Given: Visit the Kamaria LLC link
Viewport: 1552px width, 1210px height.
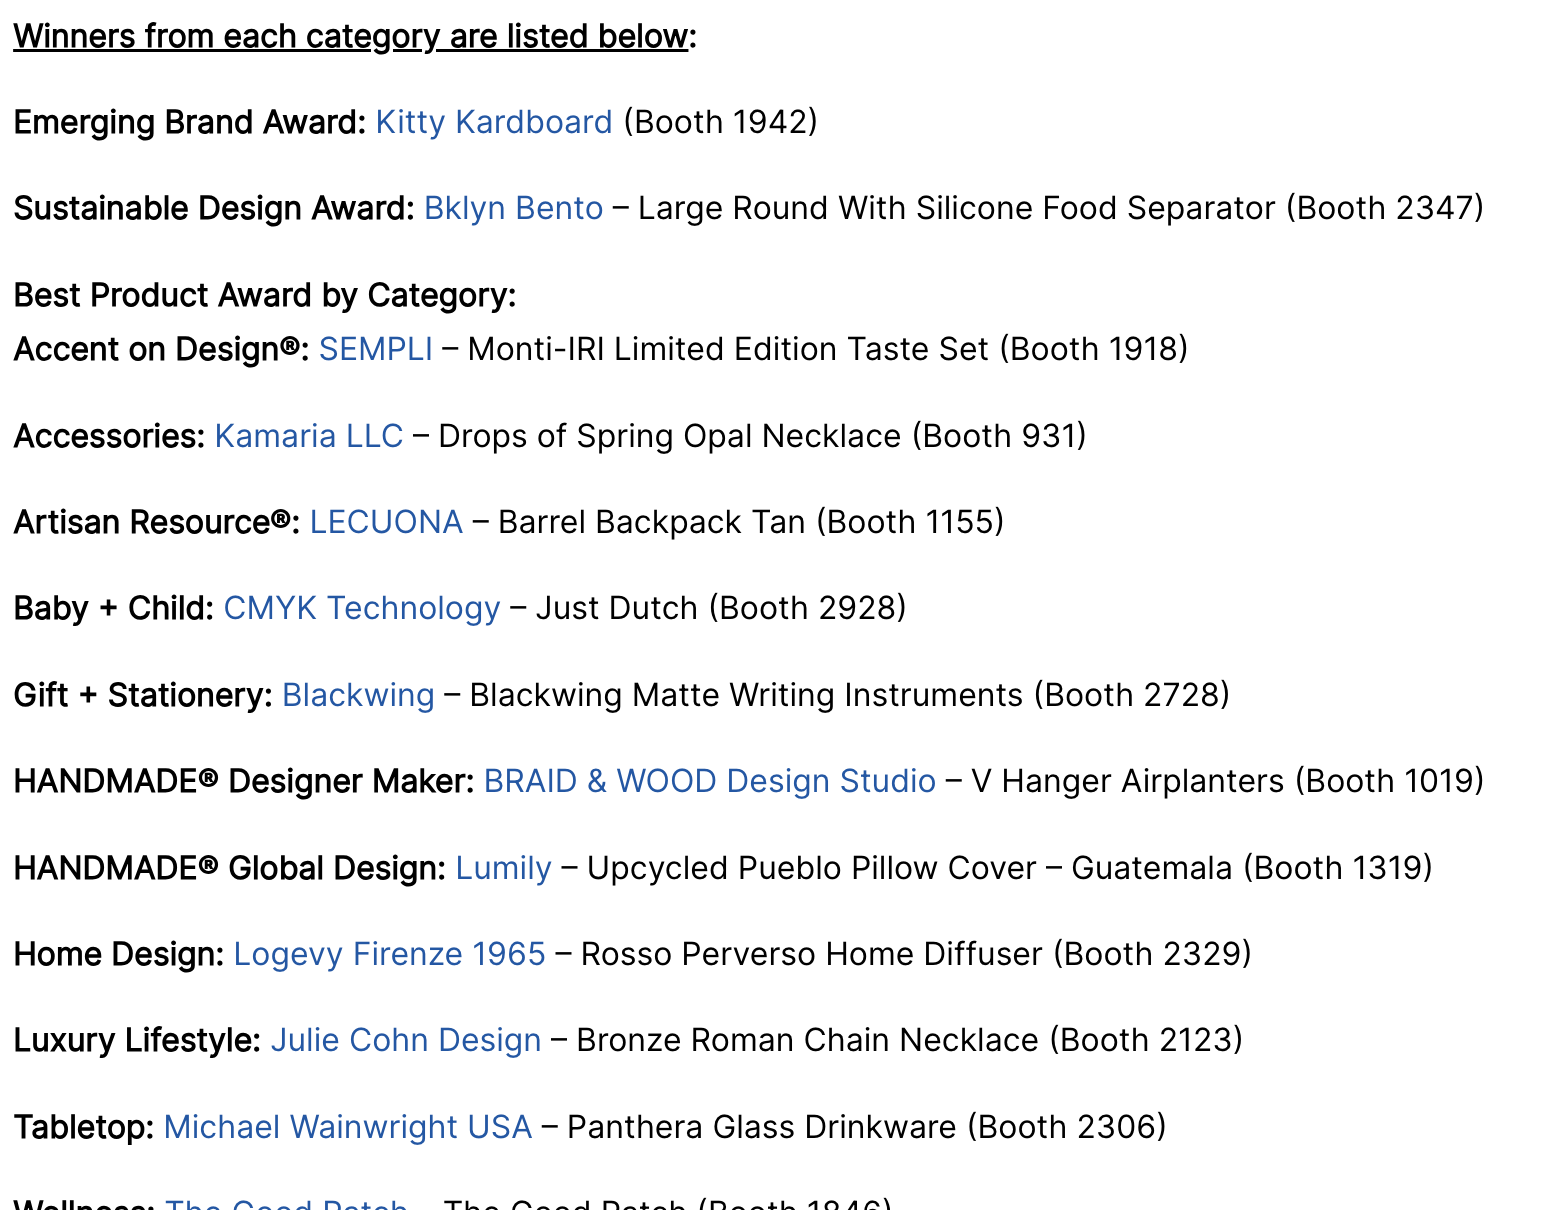Looking at the screenshot, I should [308, 436].
